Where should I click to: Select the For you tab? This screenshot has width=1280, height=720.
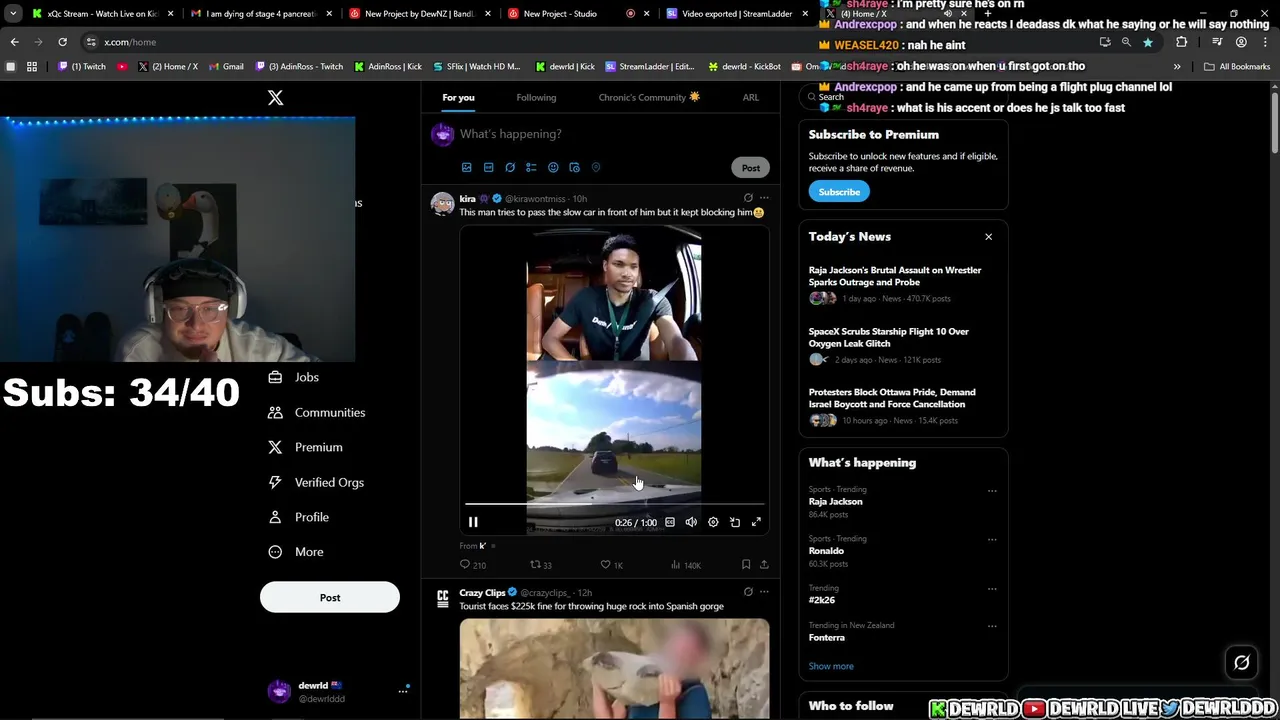[x=458, y=97]
